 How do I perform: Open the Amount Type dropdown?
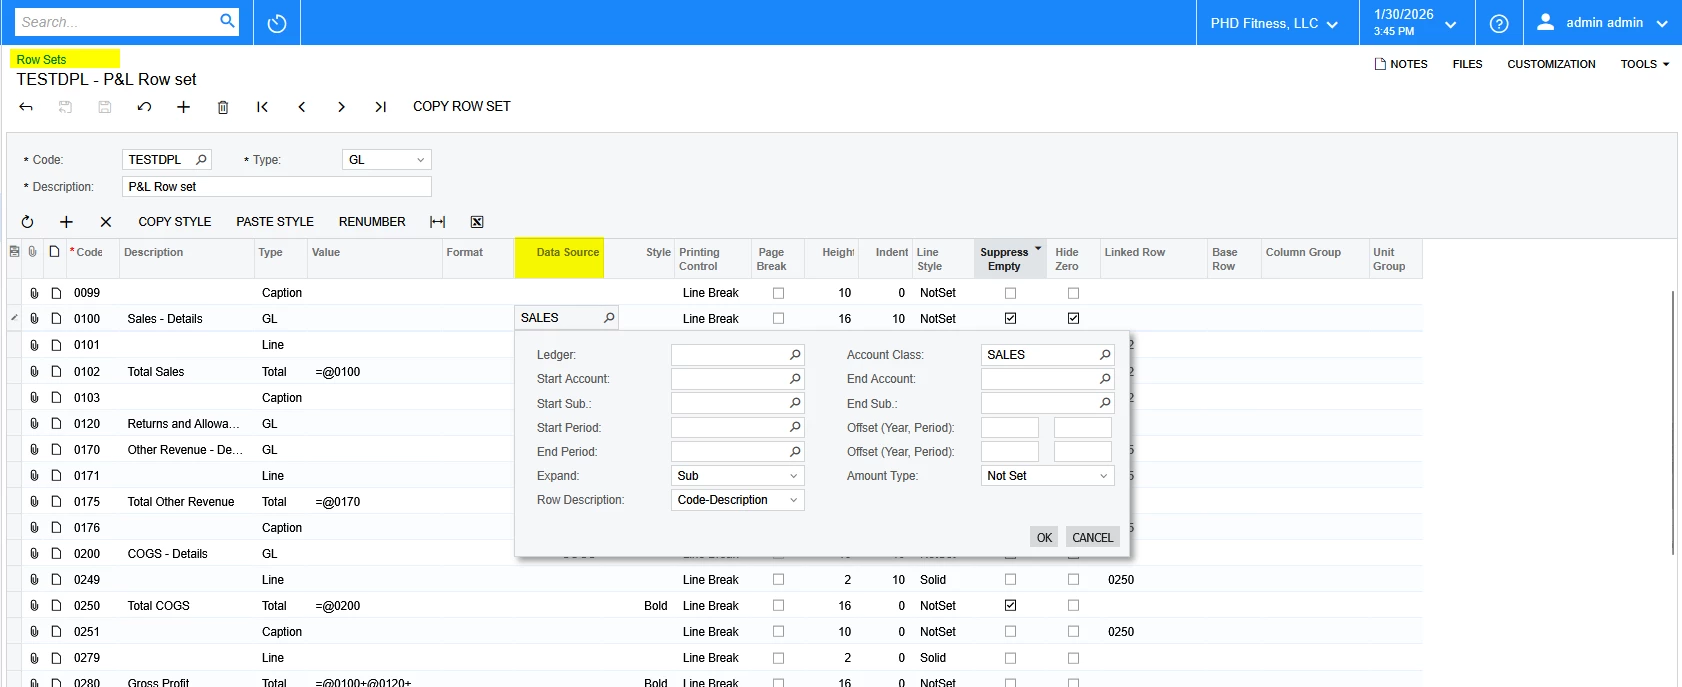[x=1104, y=476]
